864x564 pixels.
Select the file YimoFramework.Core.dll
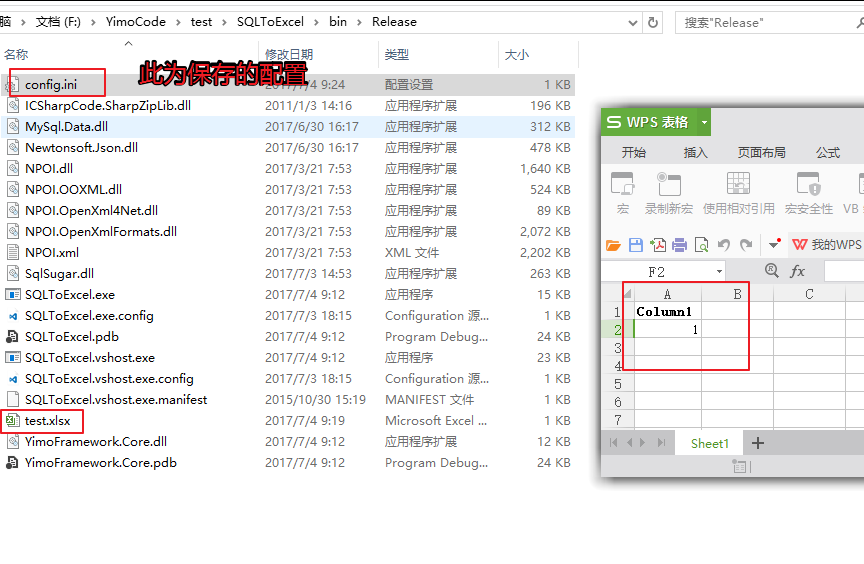(96, 442)
